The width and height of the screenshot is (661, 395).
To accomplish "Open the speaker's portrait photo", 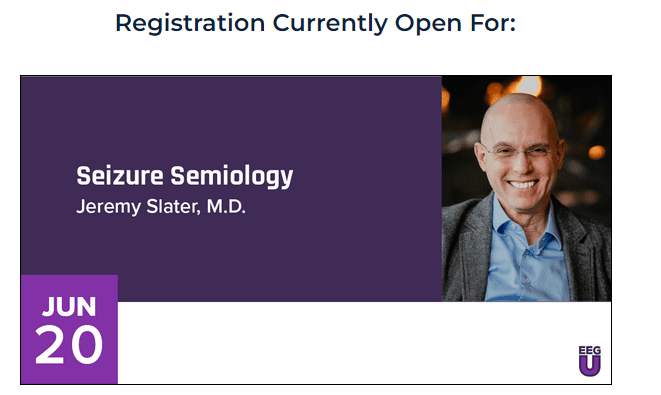I will 527,188.
